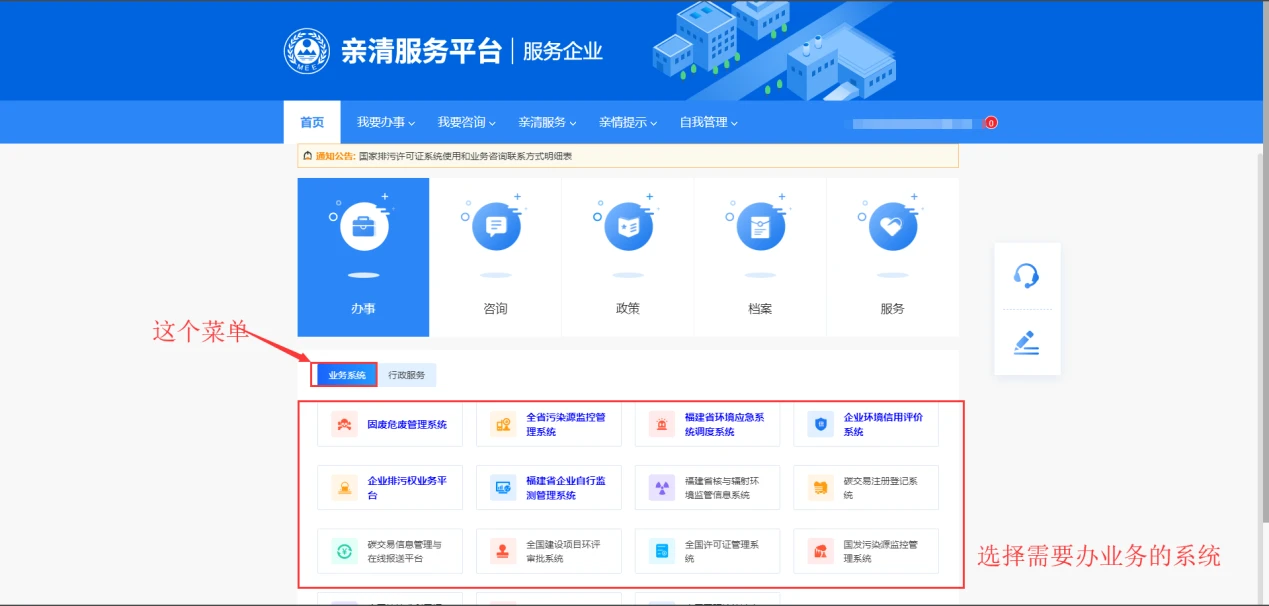Open the 亲清服务 dropdown menu

(x=547, y=123)
